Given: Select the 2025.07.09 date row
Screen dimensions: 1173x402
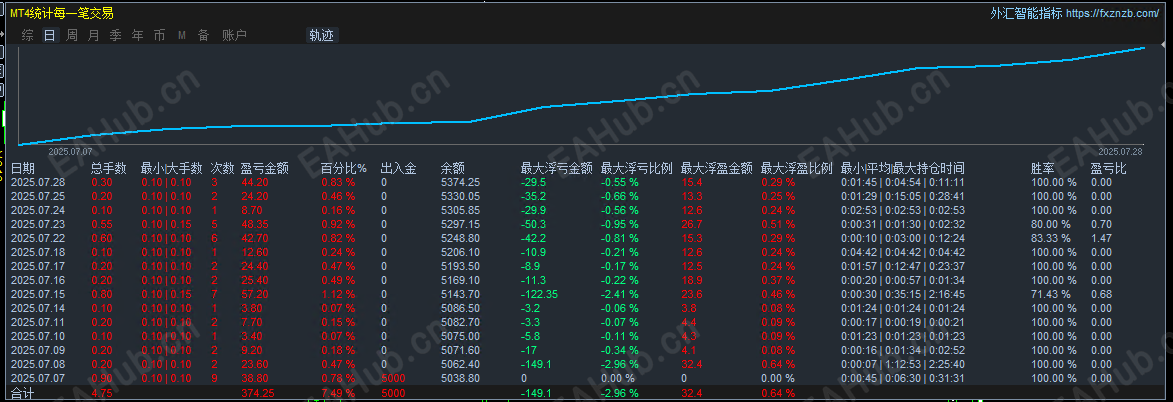Looking at the screenshot, I should pos(38,350).
